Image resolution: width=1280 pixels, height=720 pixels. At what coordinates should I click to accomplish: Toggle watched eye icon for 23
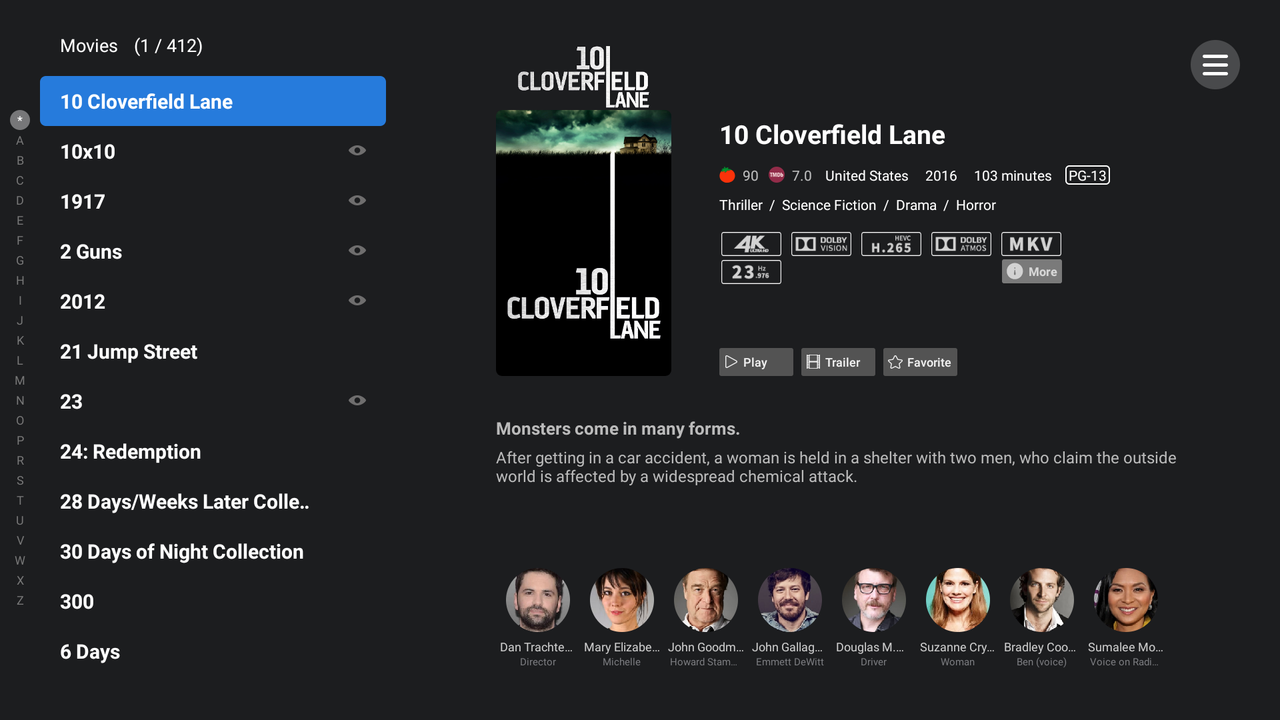tap(357, 400)
